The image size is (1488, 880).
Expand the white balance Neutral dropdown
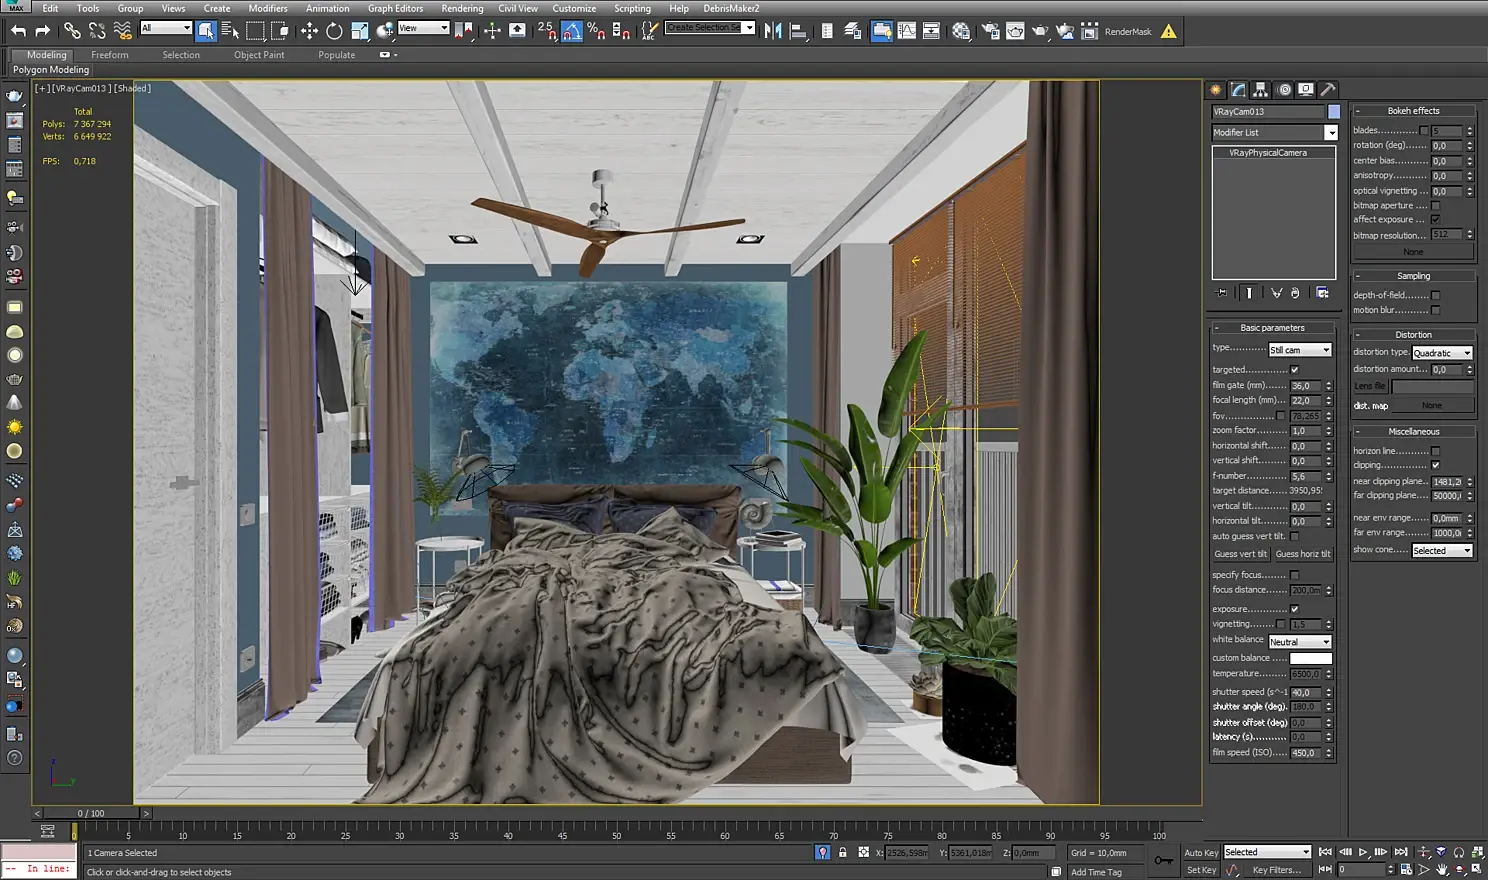pos(1300,642)
